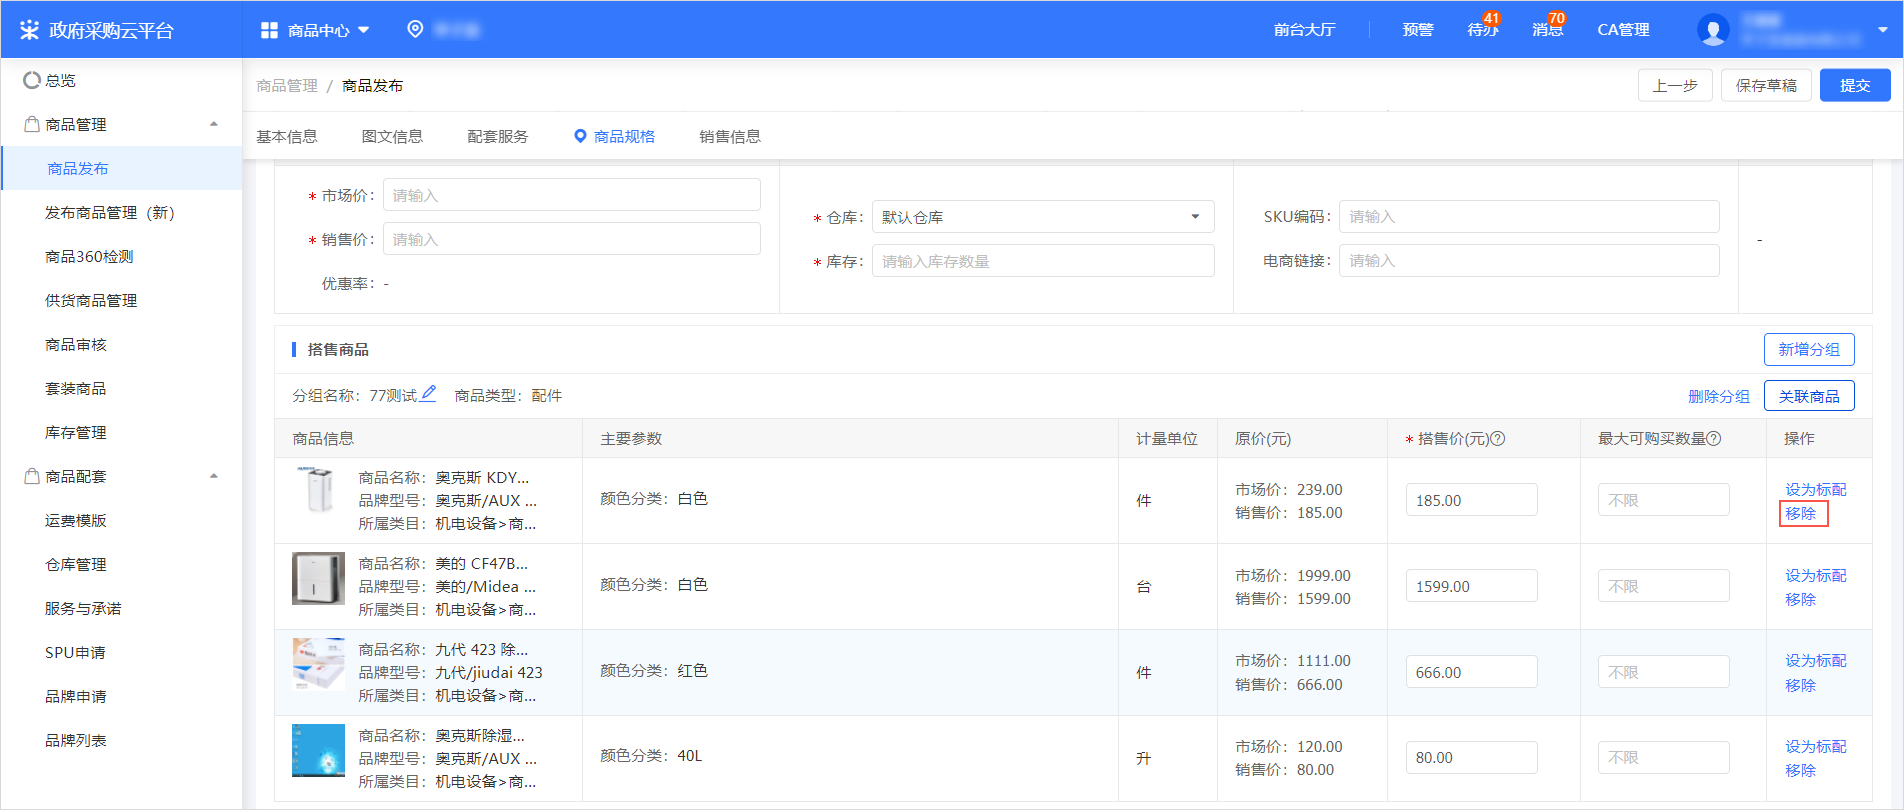Open 预警 in top navigation
The width and height of the screenshot is (1904, 810).
(x=1418, y=30)
